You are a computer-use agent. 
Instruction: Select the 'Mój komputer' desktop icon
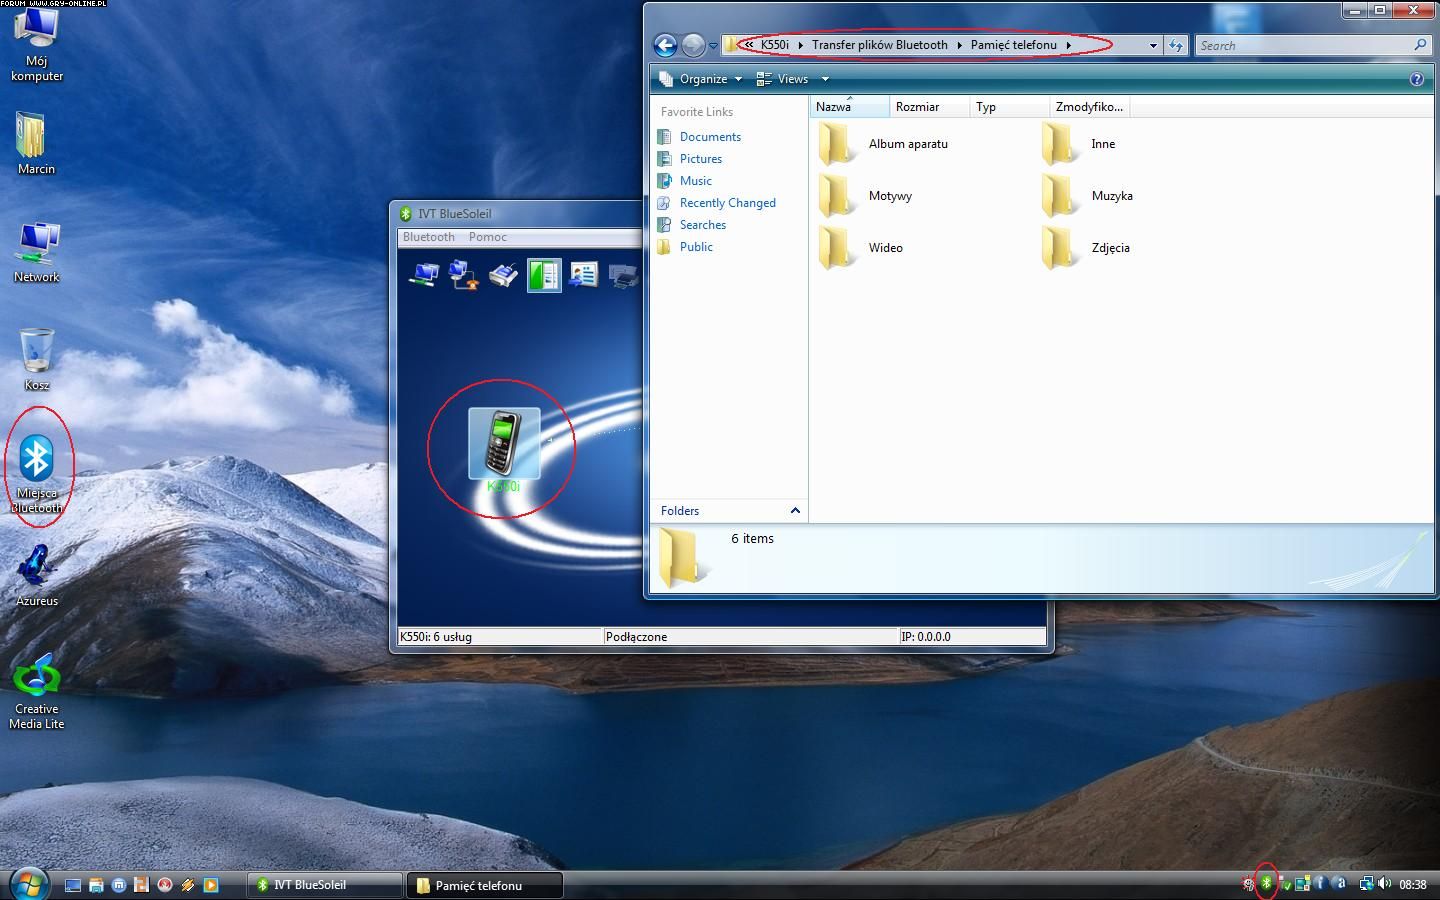(37, 46)
